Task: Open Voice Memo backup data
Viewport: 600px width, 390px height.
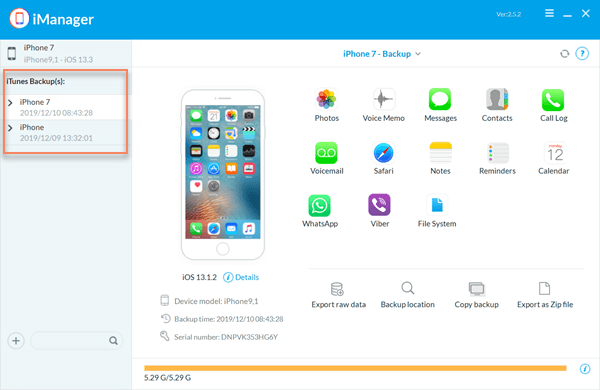Action: tap(383, 104)
